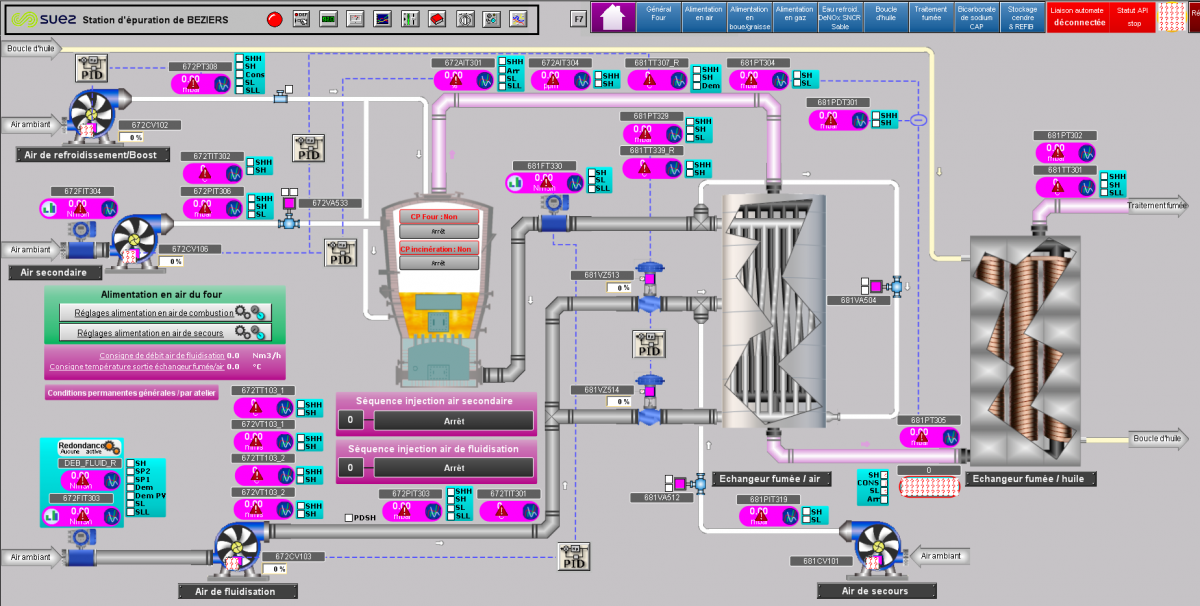Viewport: 1200px width, 606px height.
Task: Click the purple home icon
Action: pos(615,17)
